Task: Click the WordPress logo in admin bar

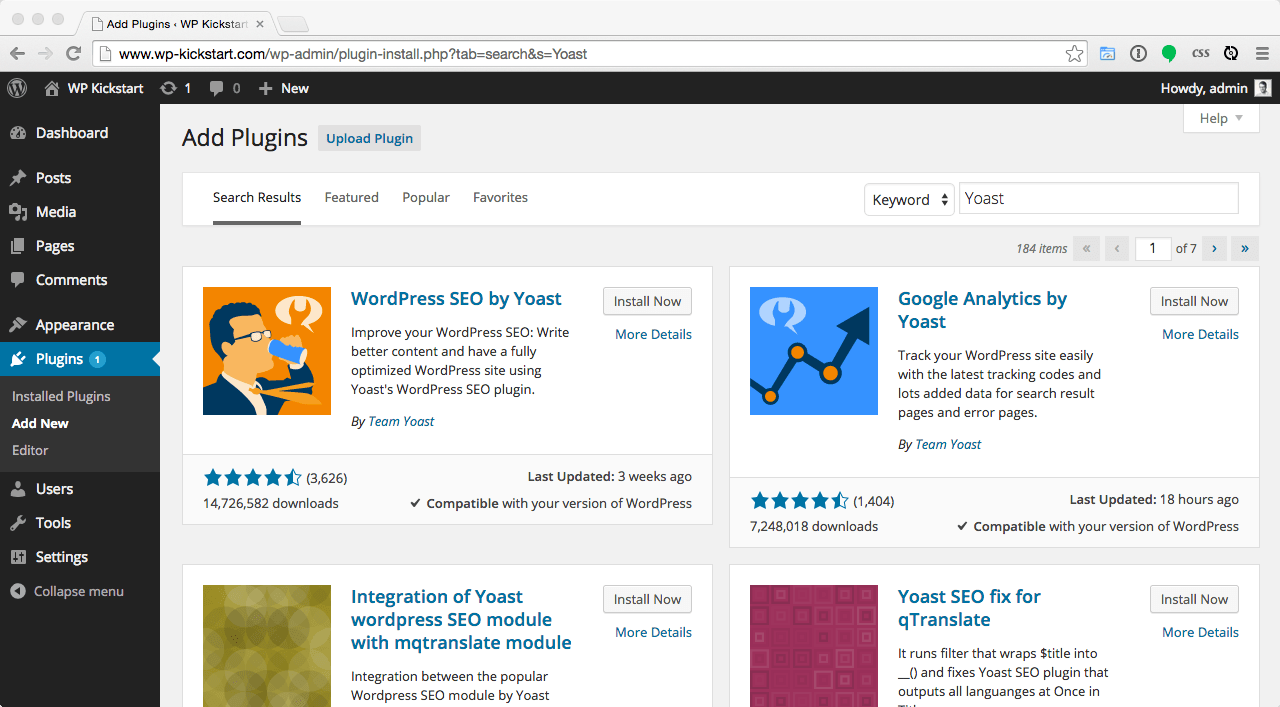Action: 17,88
